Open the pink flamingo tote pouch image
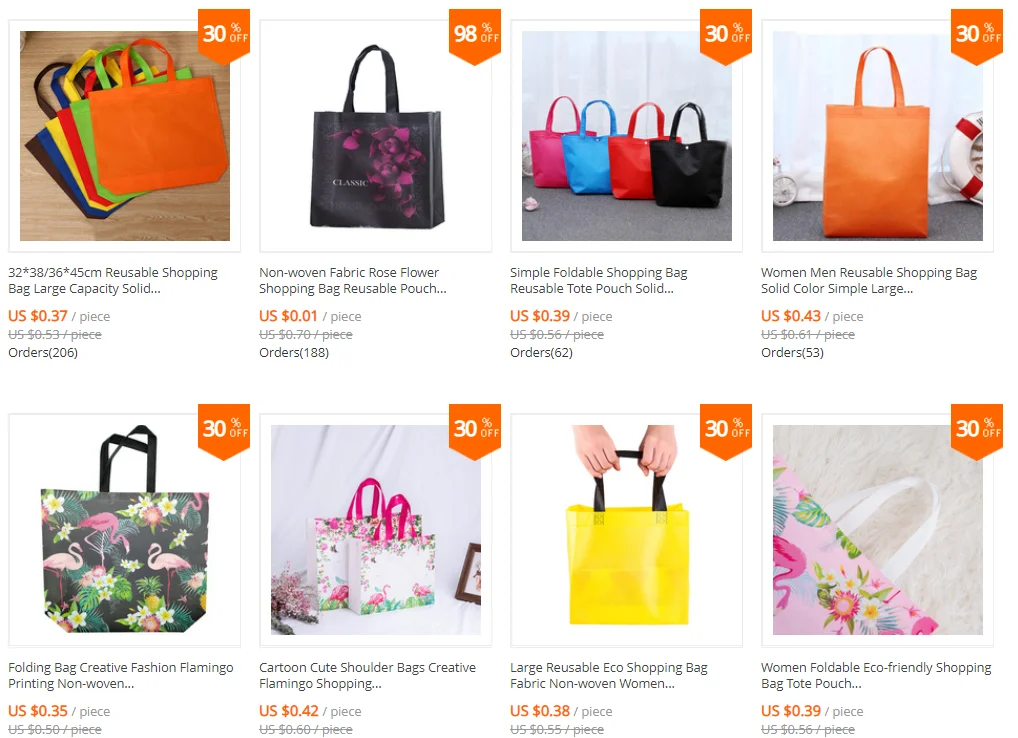The image size is (1018, 738). coord(878,530)
